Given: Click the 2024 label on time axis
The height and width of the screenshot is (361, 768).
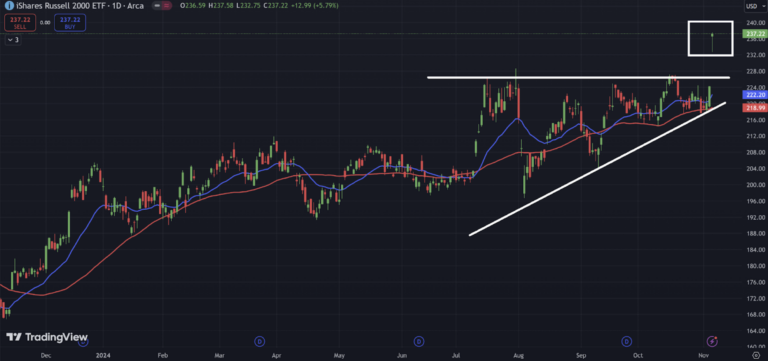Looking at the screenshot, I should tap(102, 355).
